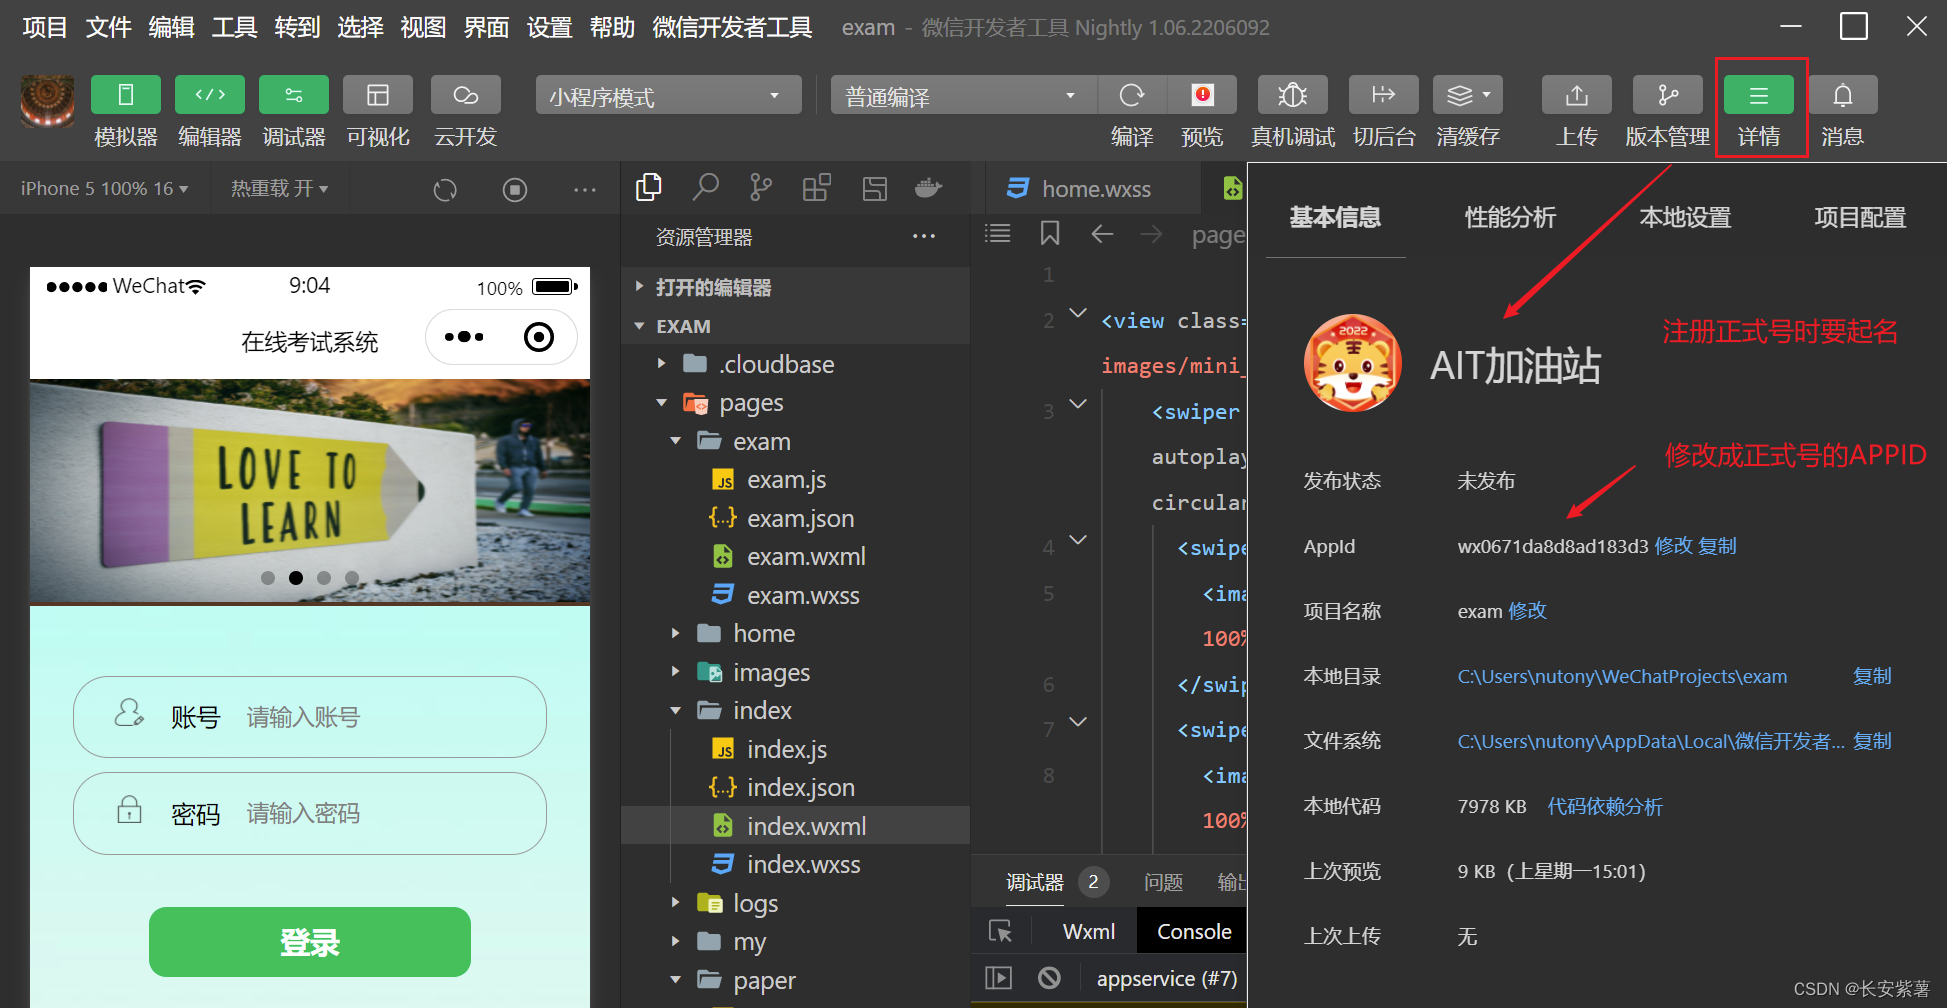This screenshot has width=1947, height=1008.
Task: Open local directory path link
Action: [1622, 677]
